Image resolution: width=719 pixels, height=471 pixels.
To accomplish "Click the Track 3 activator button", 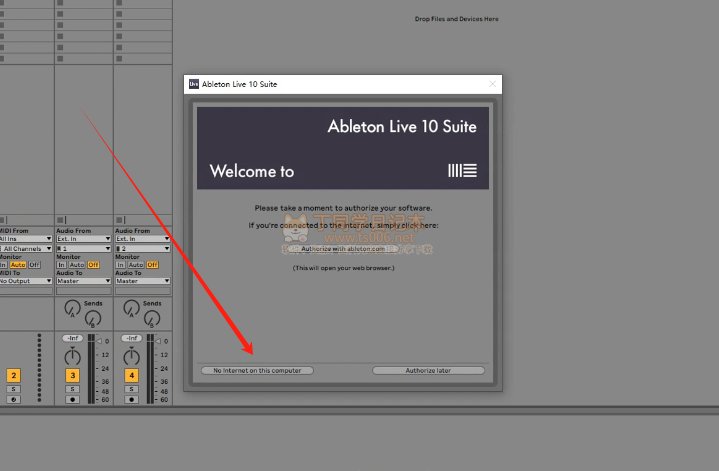I will tap(72, 375).
